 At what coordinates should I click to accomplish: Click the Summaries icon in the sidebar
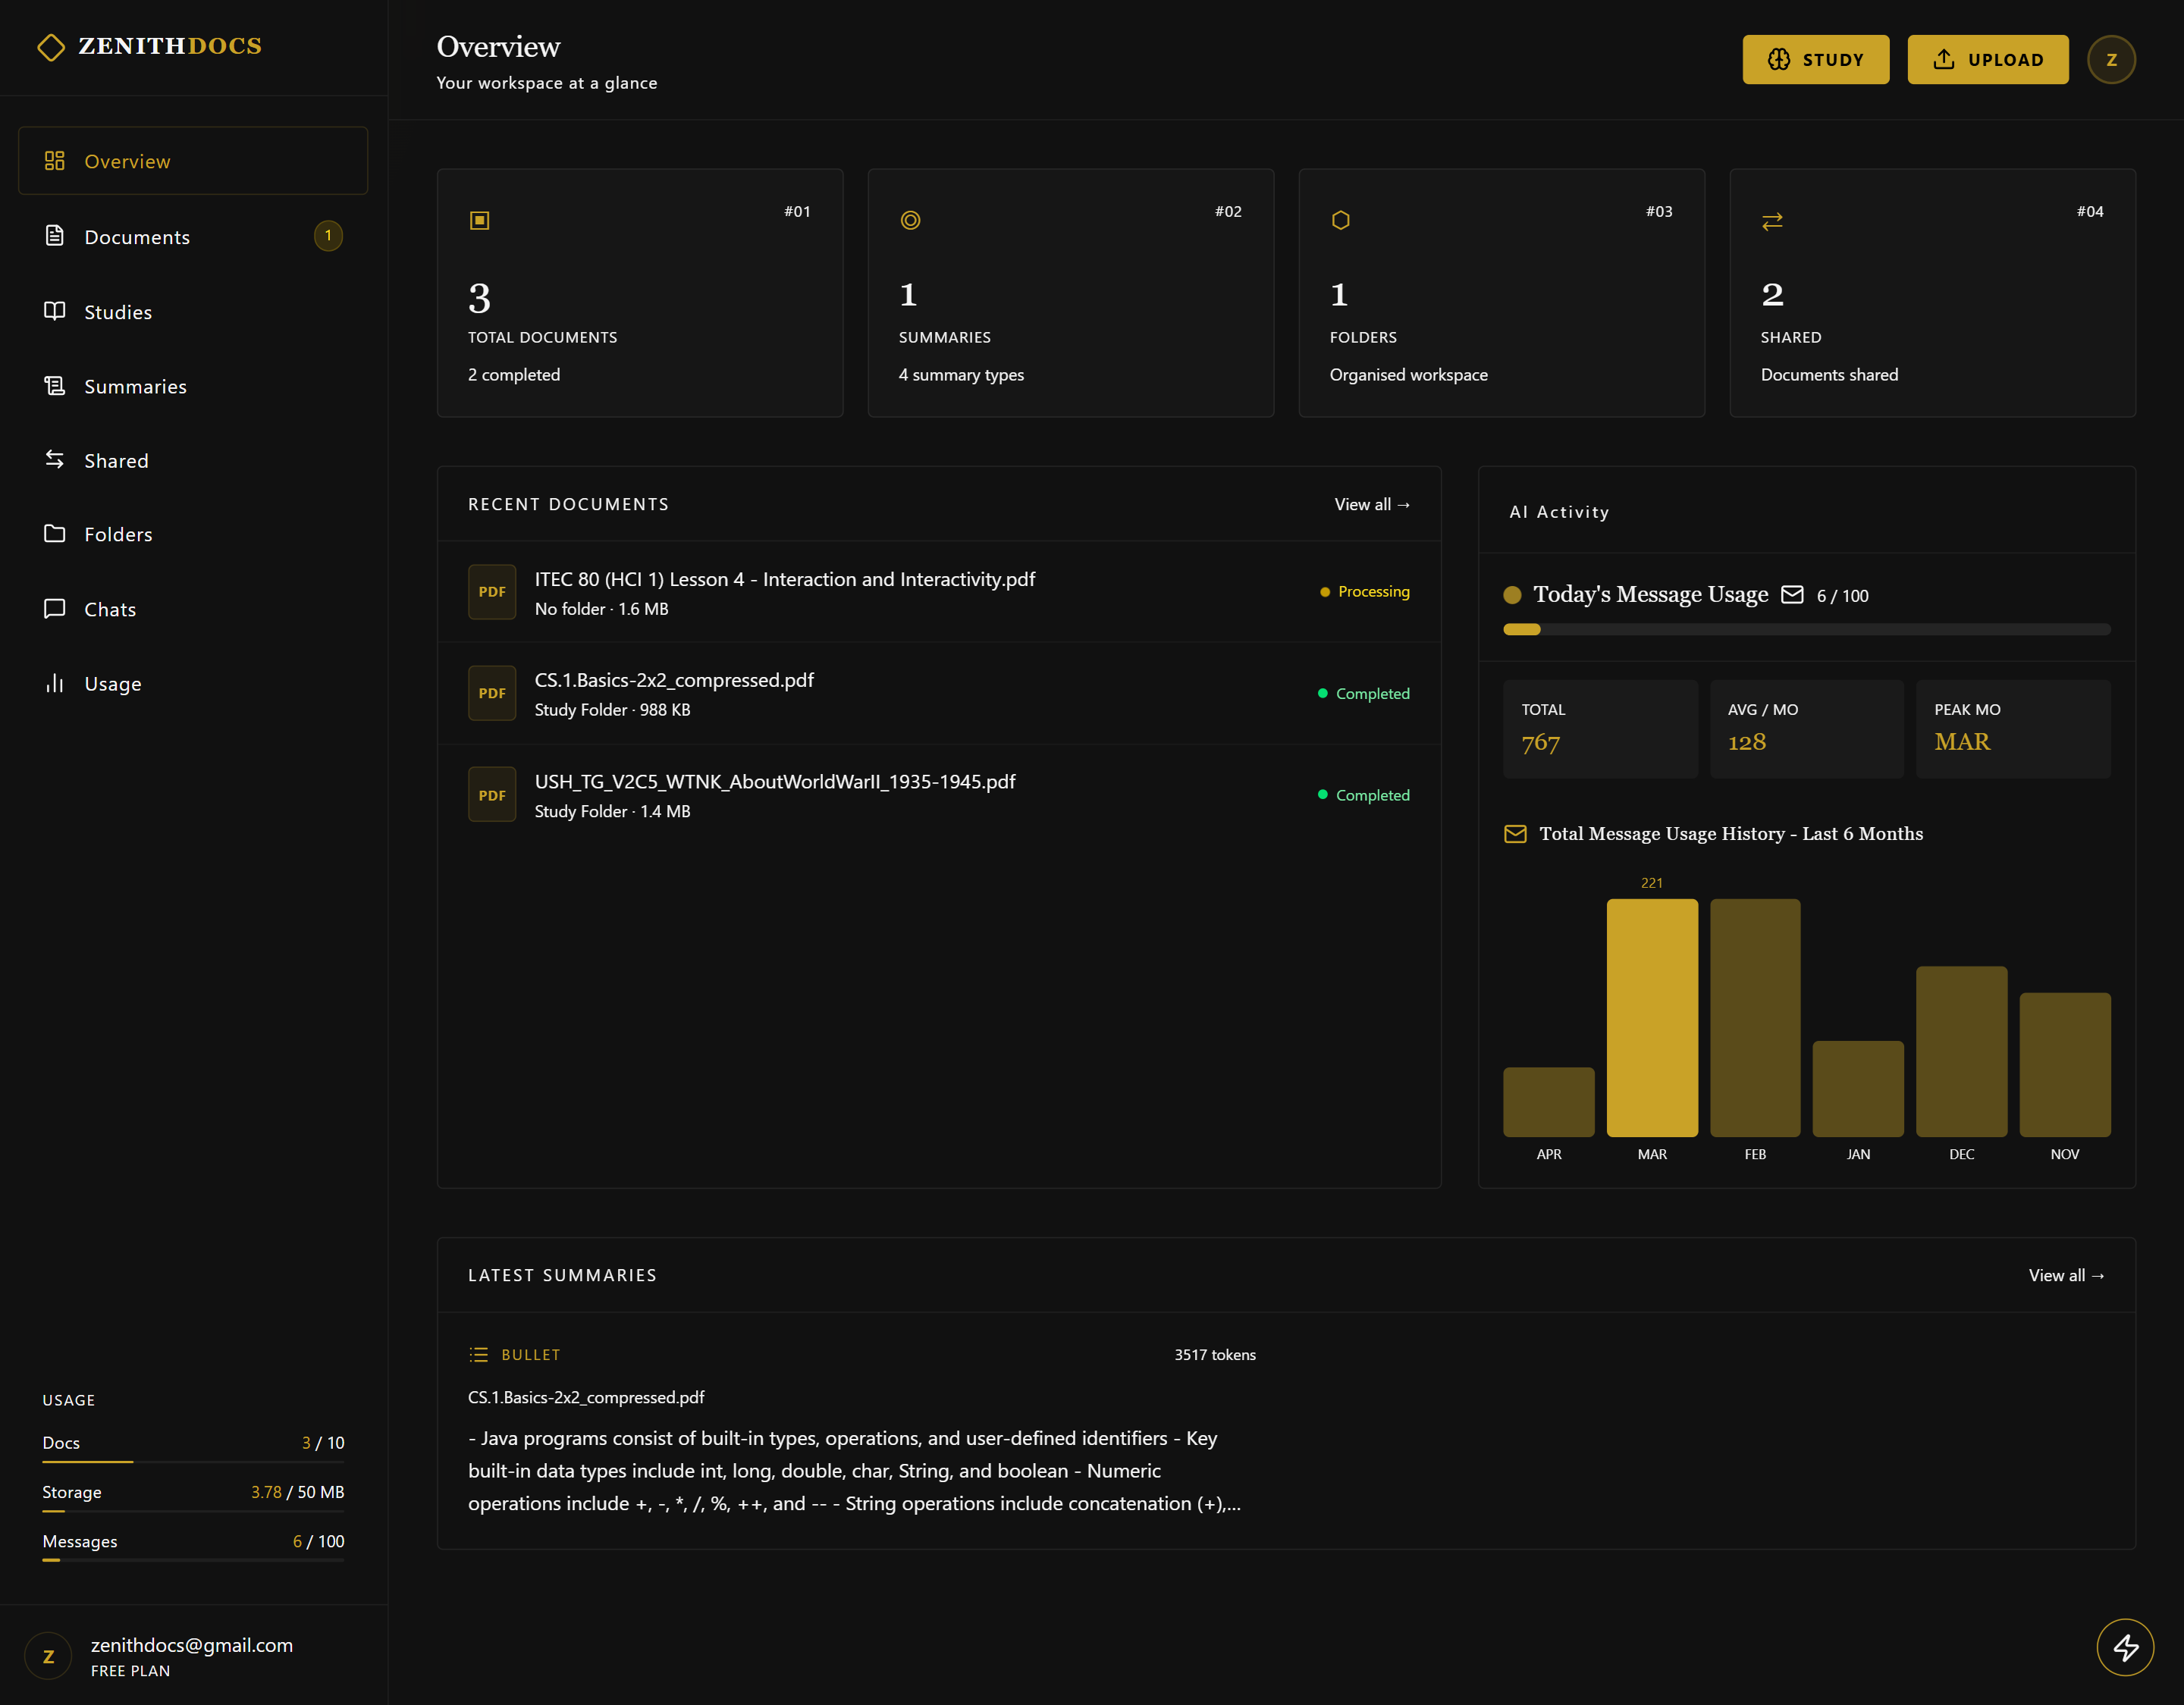[55, 386]
